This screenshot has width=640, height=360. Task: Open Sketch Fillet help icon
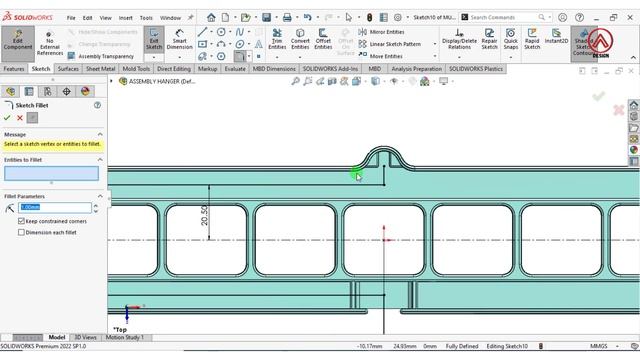tap(97, 105)
